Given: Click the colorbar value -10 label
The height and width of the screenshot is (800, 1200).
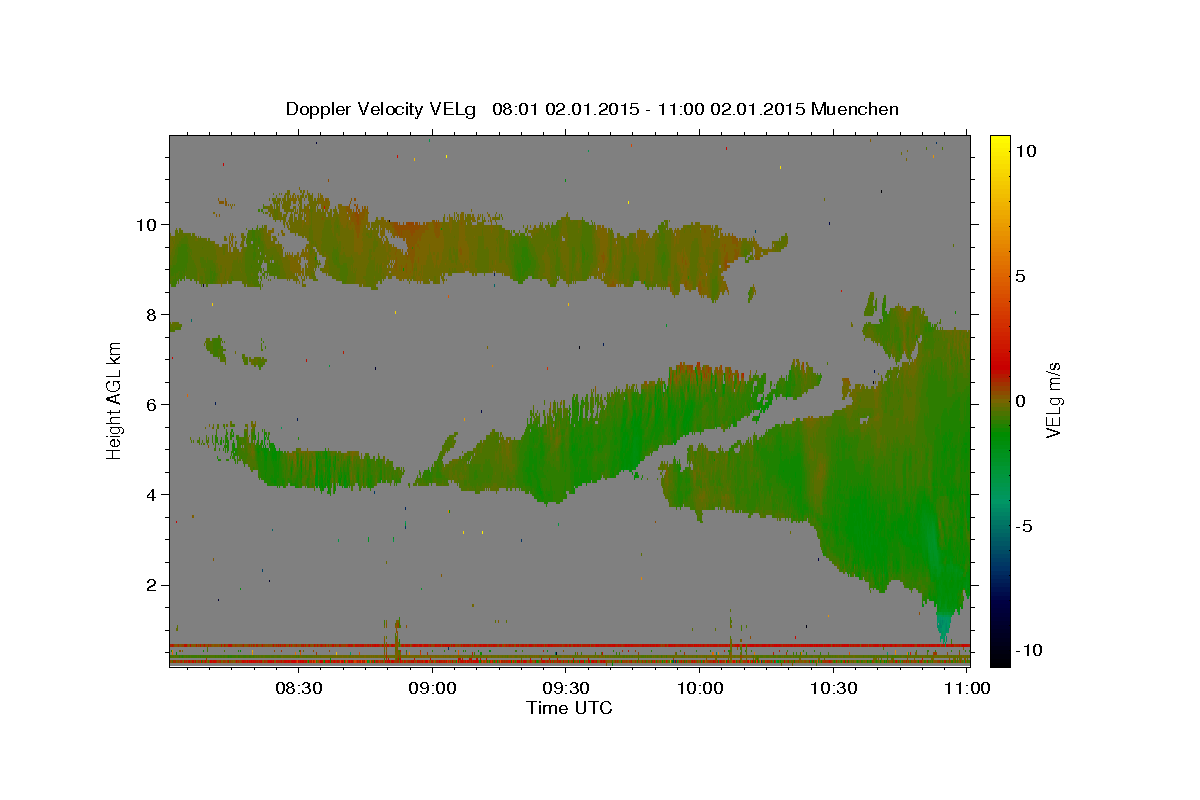Looking at the screenshot, I should pyautogui.click(x=1027, y=650).
